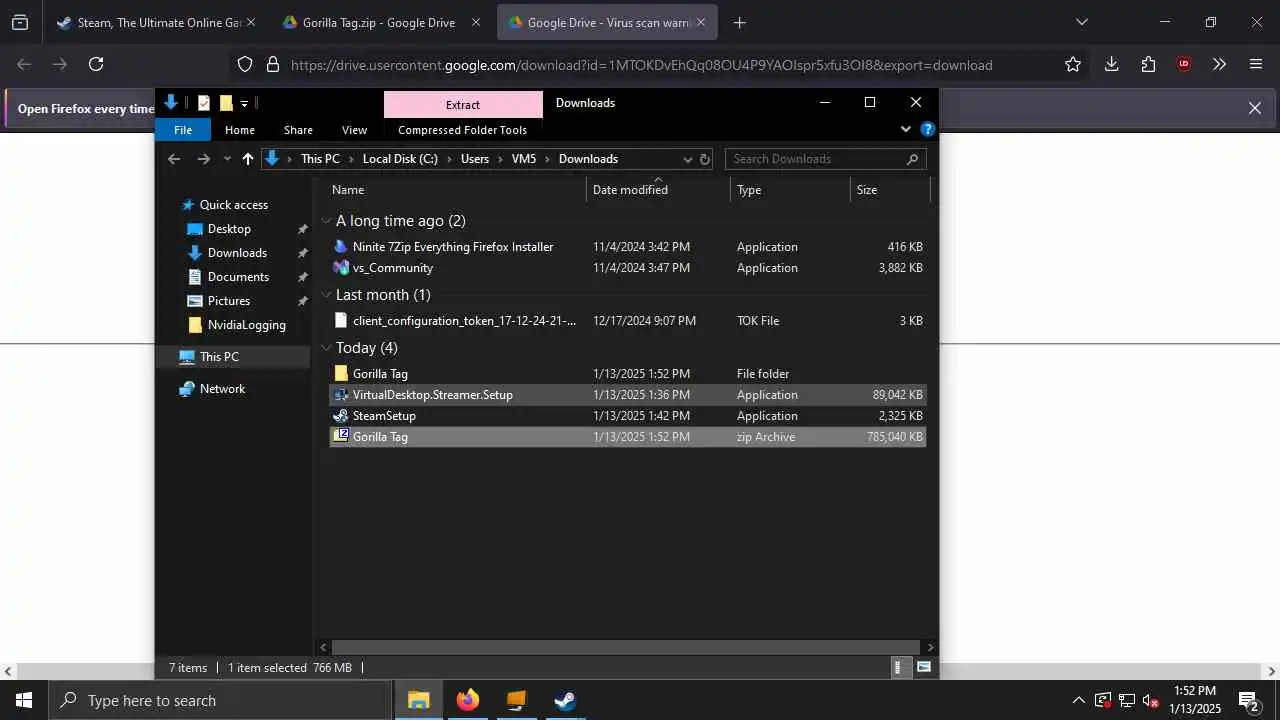Open Quick access in navigation pane
1280x720 pixels.
tap(233, 205)
